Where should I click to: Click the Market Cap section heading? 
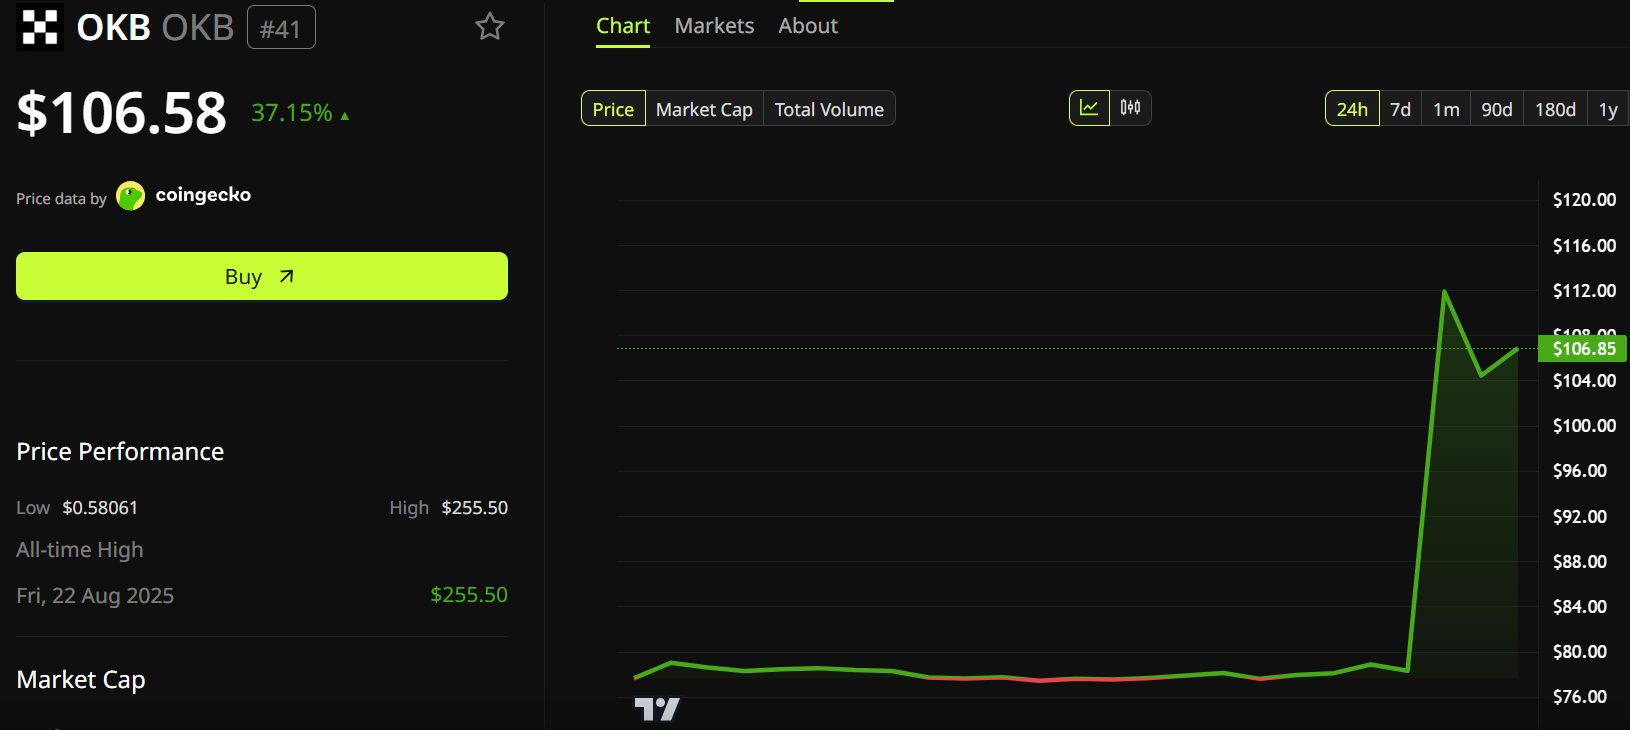coord(81,680)
